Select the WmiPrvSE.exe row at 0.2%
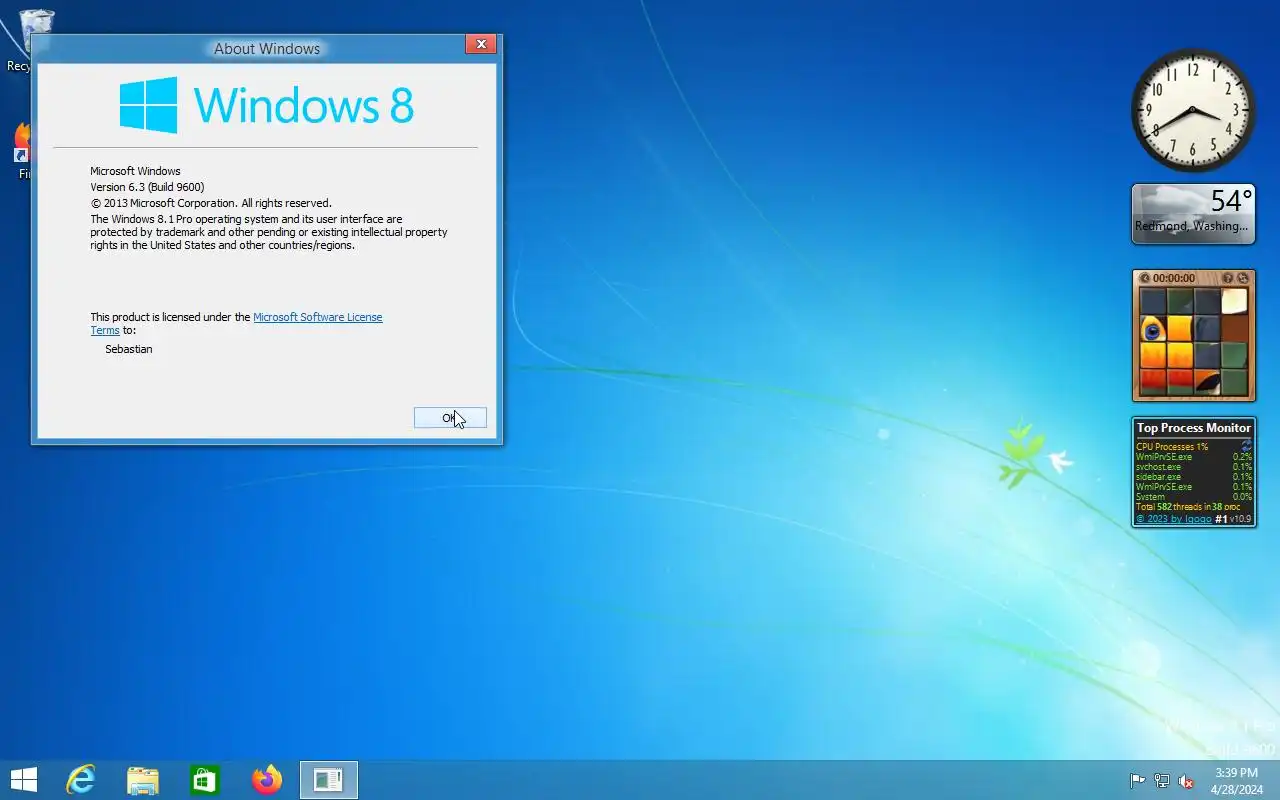 tap(1193, 457)
